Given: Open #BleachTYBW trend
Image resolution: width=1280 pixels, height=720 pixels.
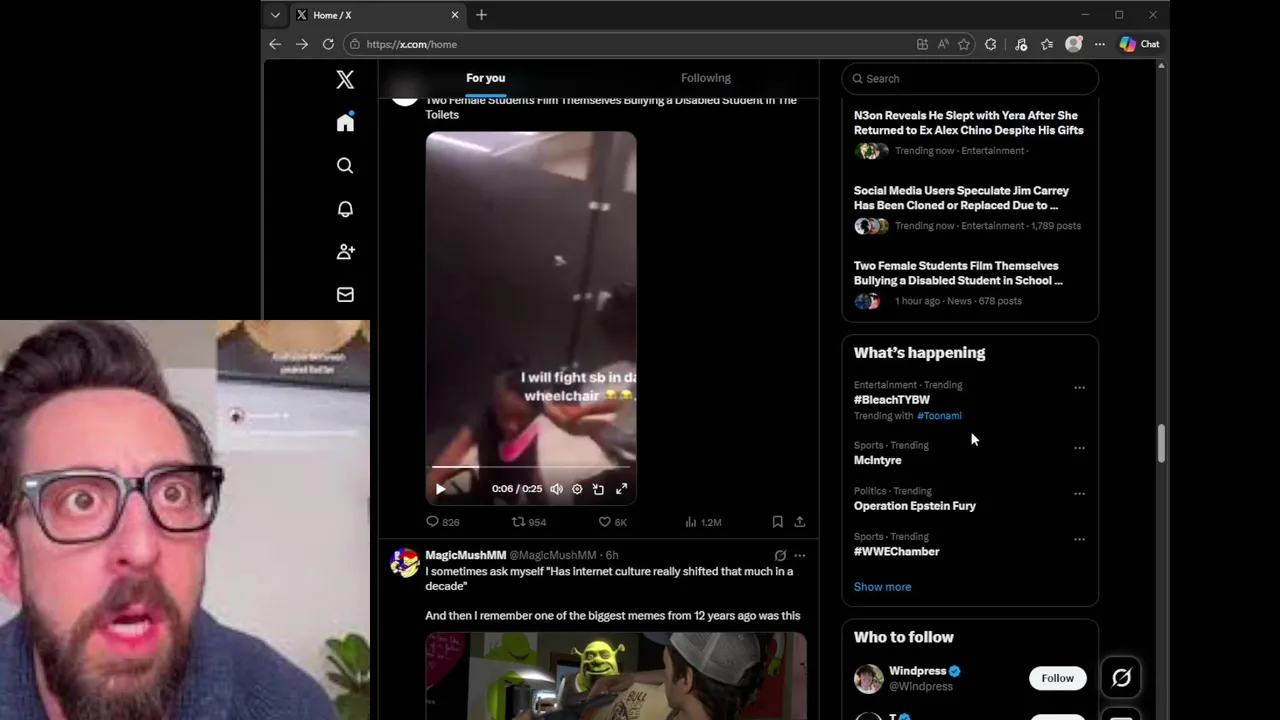Looking at the screenshot, I should 891,400.
